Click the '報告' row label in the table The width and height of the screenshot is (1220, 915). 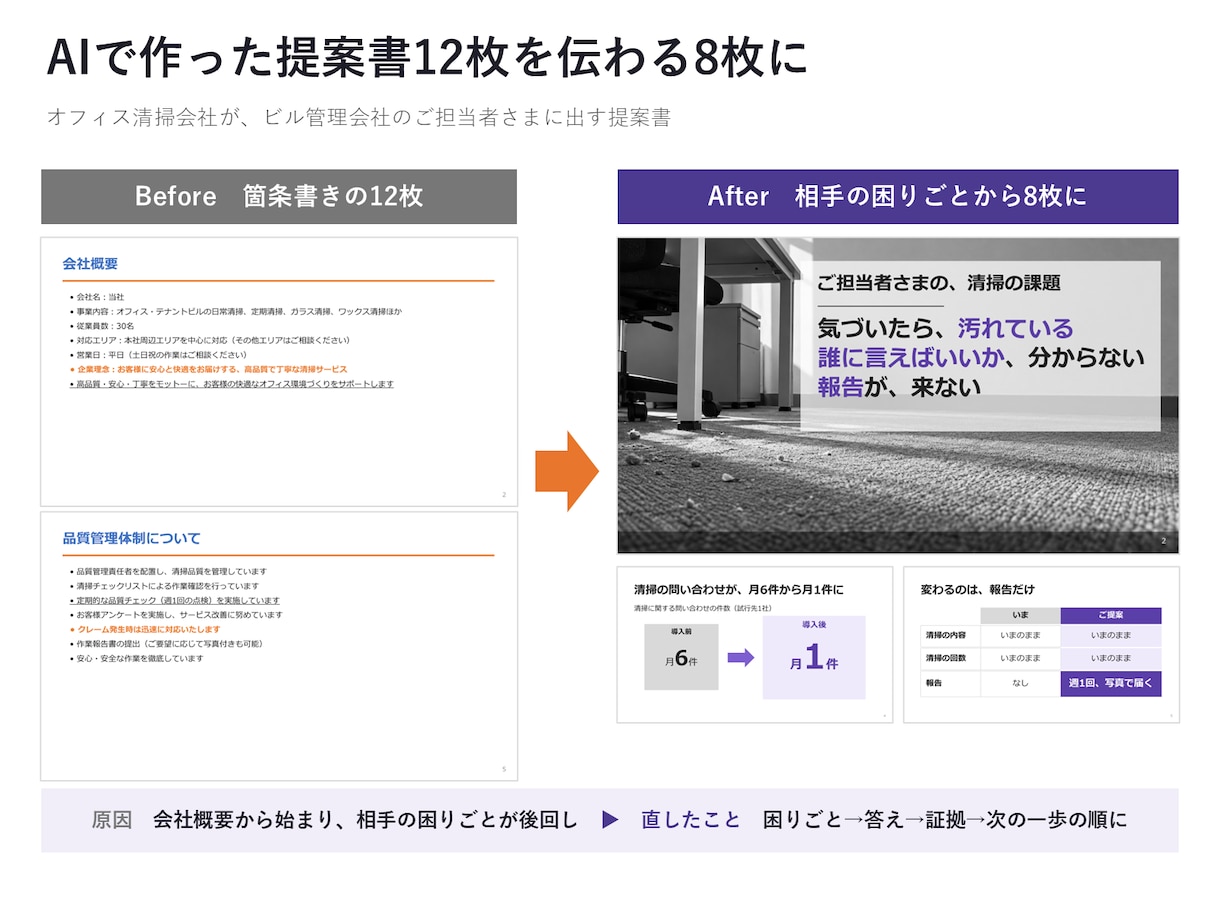pyautogui.click(x=934, y=684)
